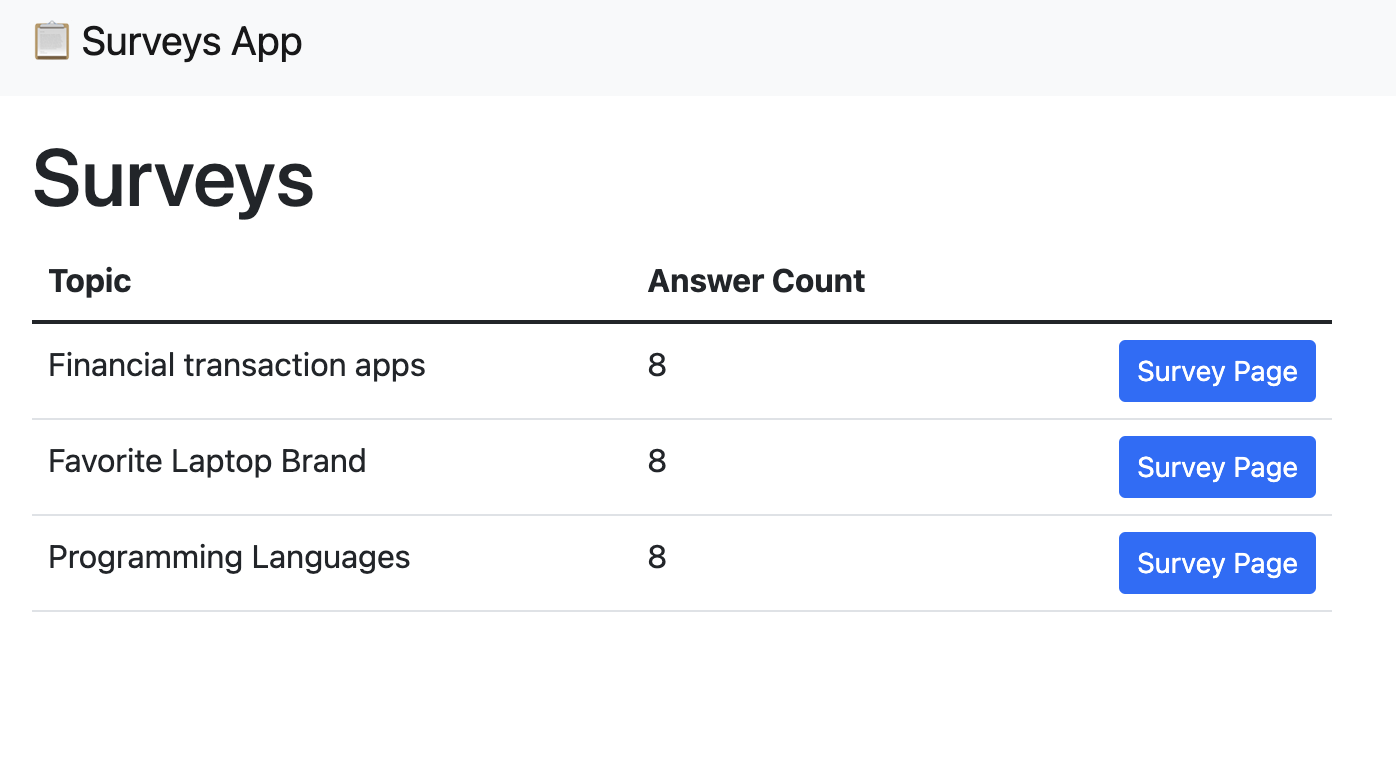The height and width of the screenshot is (758, 1396).
Task: Open the Surveys App home link
Action: point(167,41)
